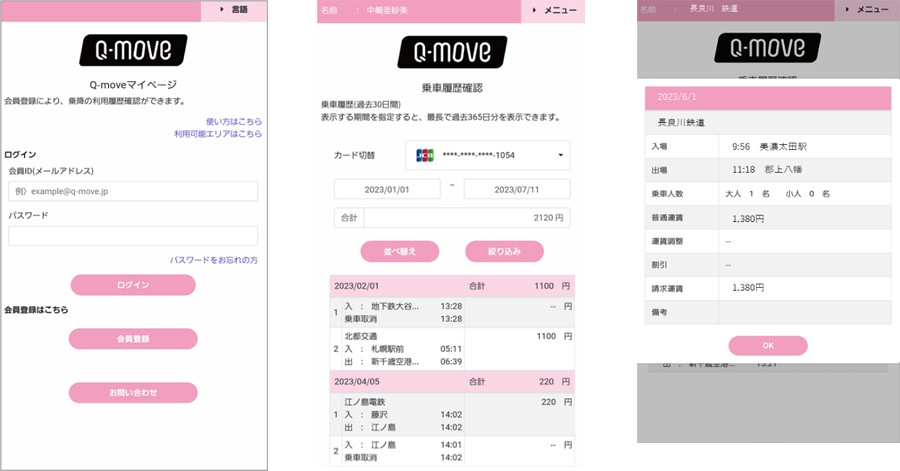
Task: Click the 2023/6/1 dialog header
Action: click(768, 98)
